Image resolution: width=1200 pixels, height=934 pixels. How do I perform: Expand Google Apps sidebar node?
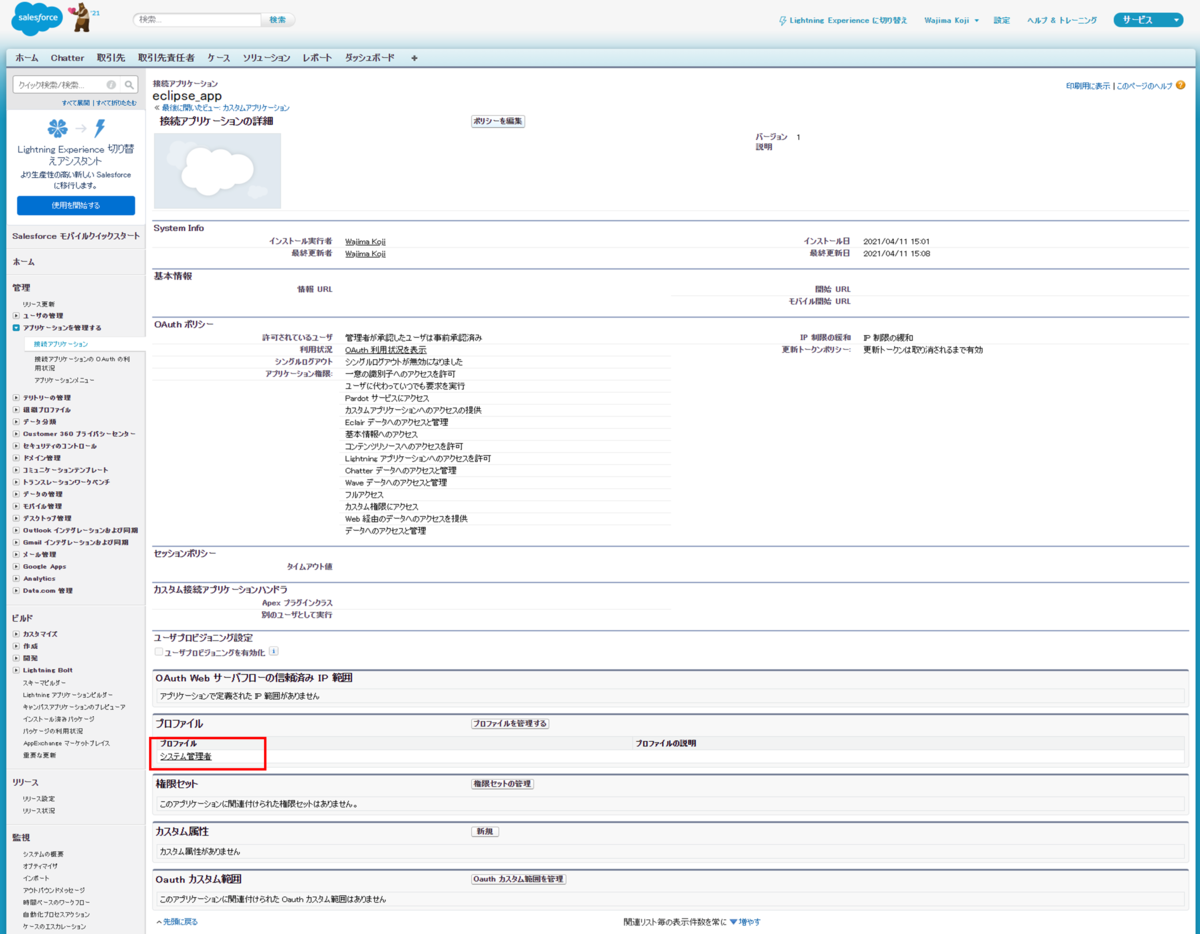coord(15,566)
